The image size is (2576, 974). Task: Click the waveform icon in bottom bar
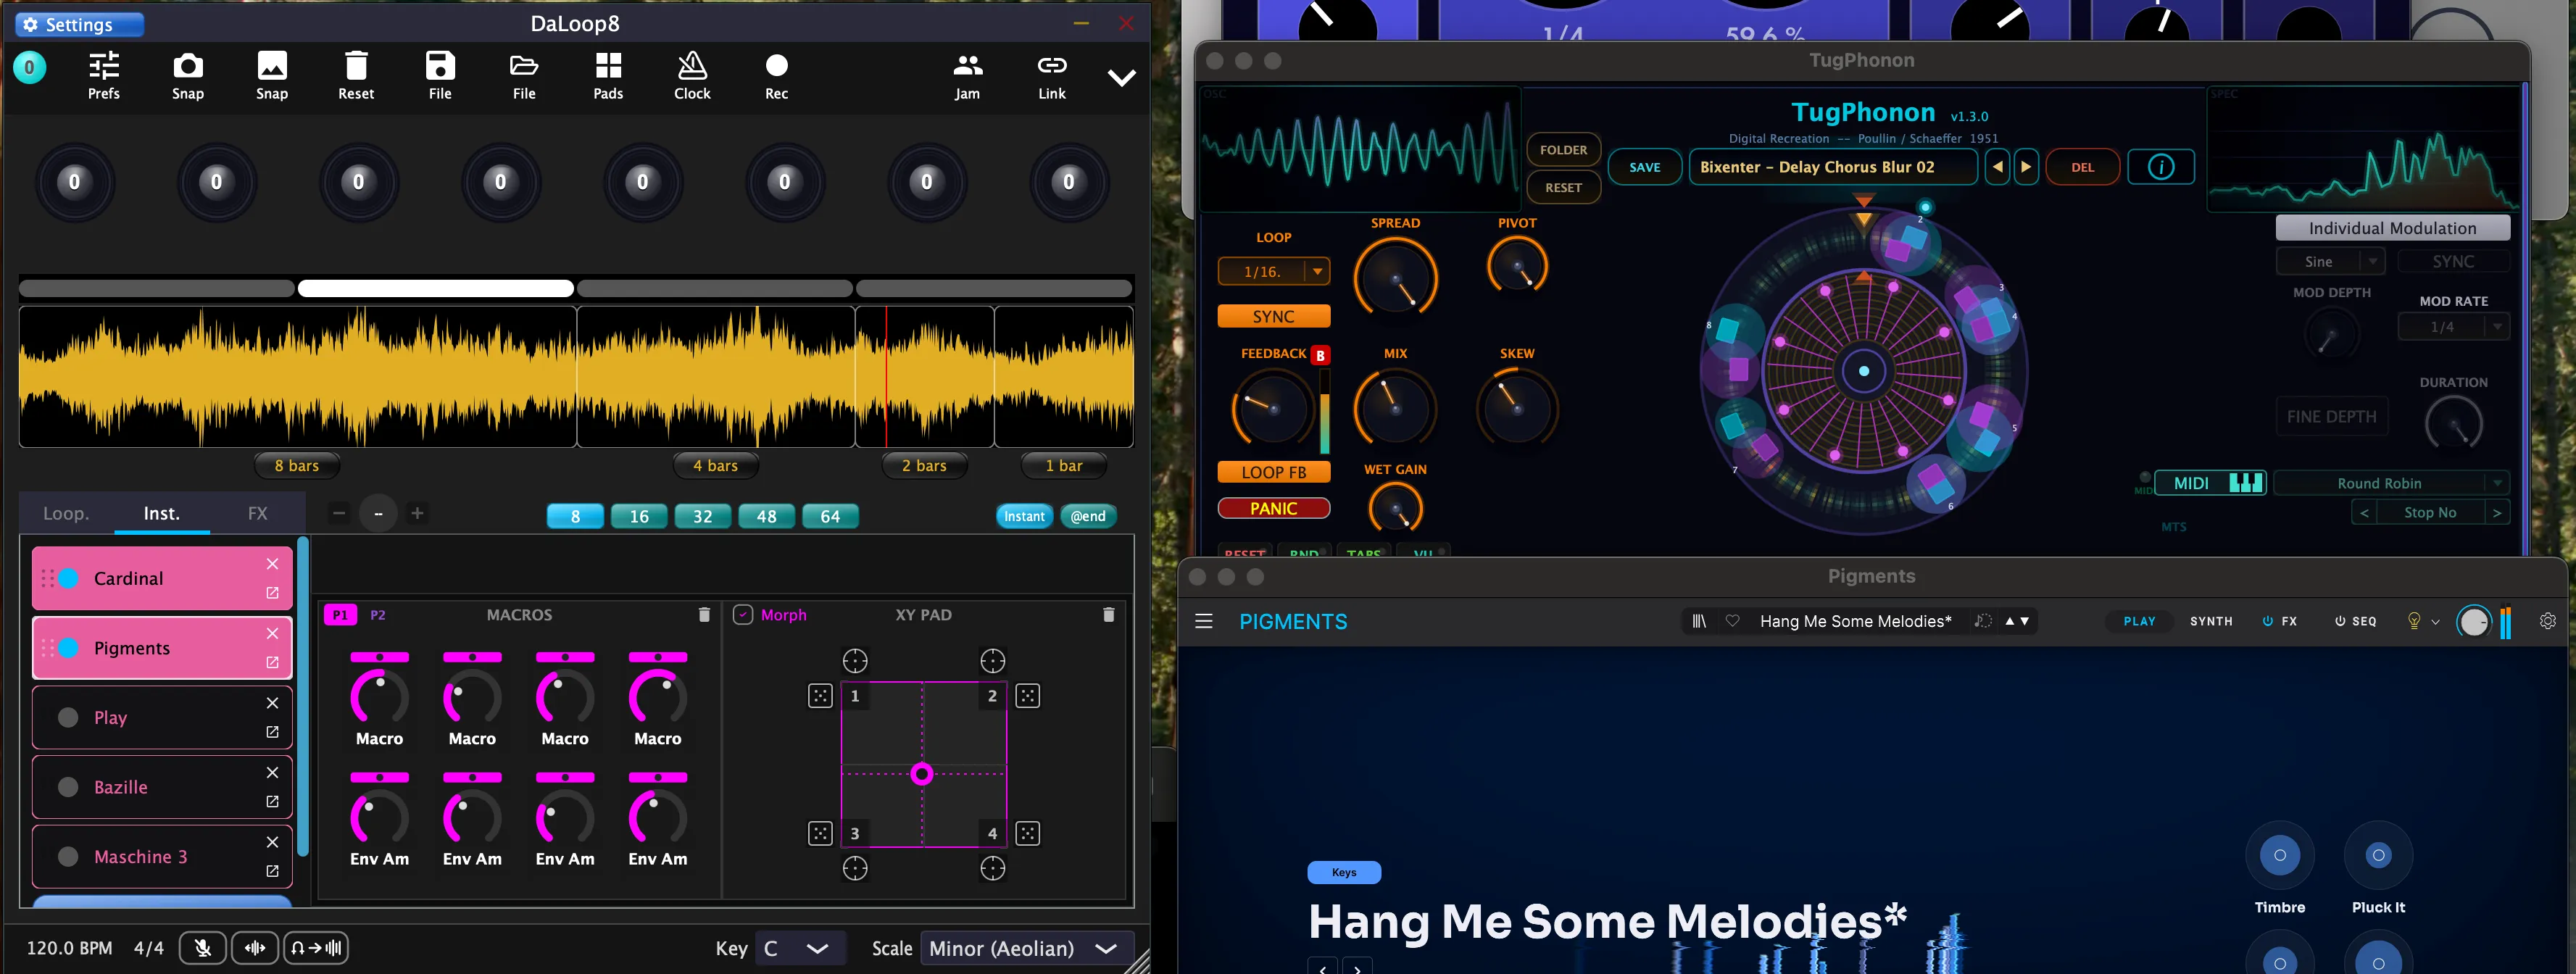click(x=255, y=948)
